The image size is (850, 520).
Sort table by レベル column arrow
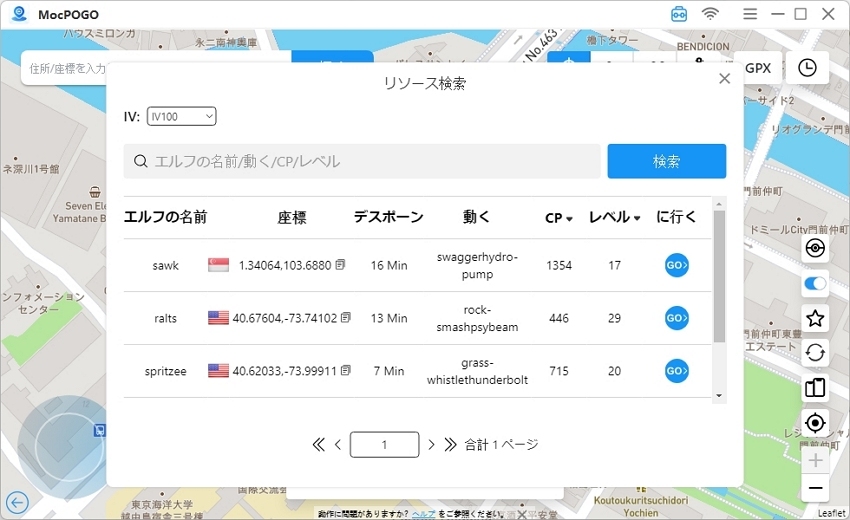pyautogui.click(x=637, y=219)
